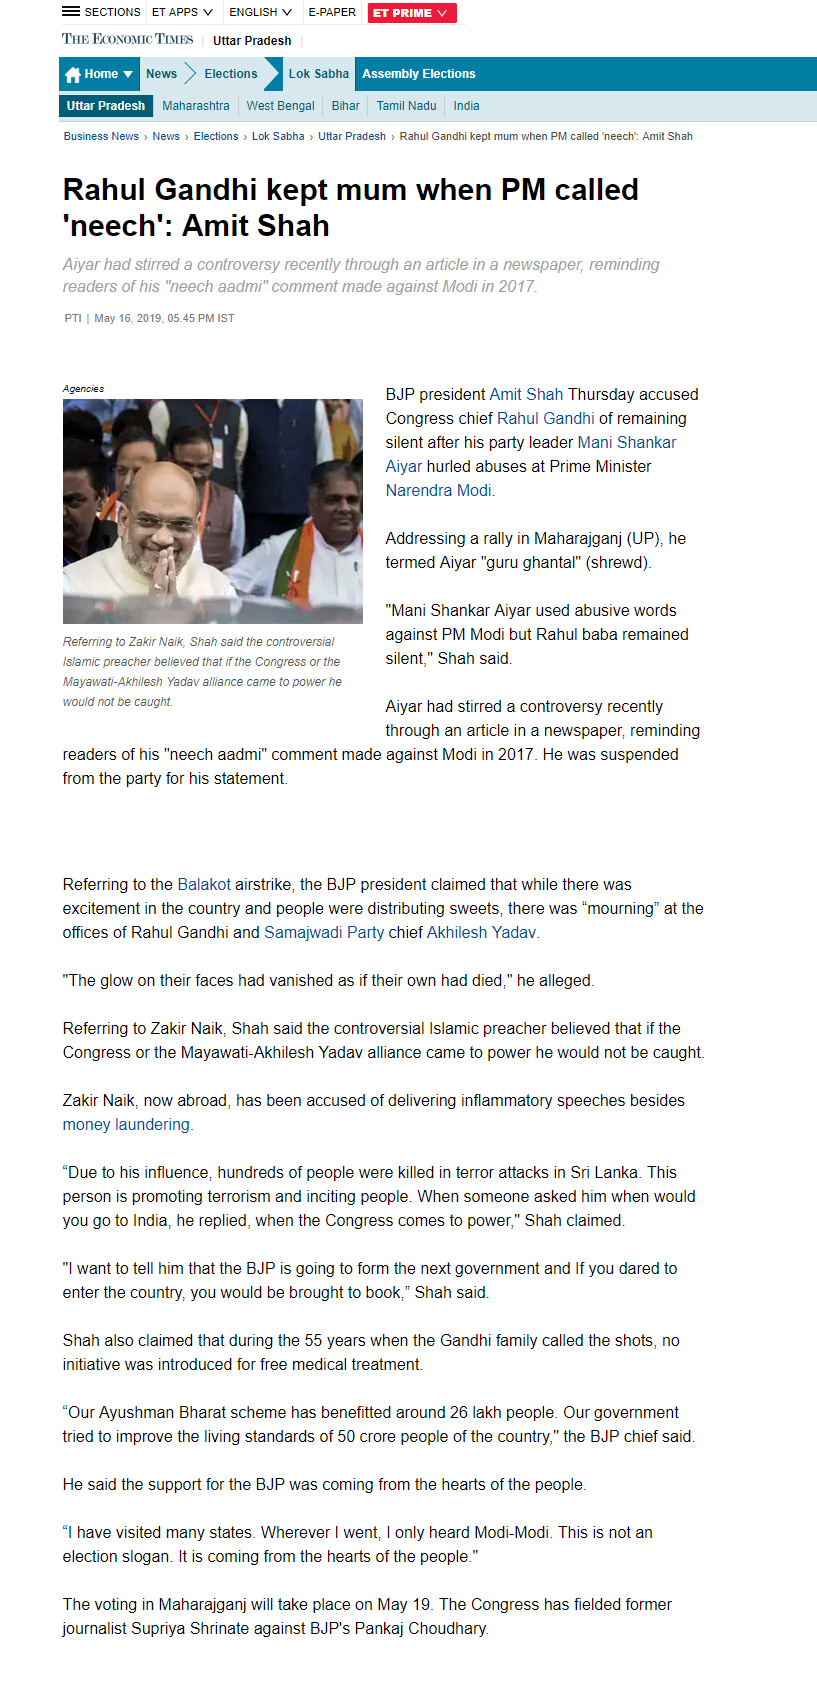
Task: Click Business News in the breadcrumb
Action: click(101, 136)
